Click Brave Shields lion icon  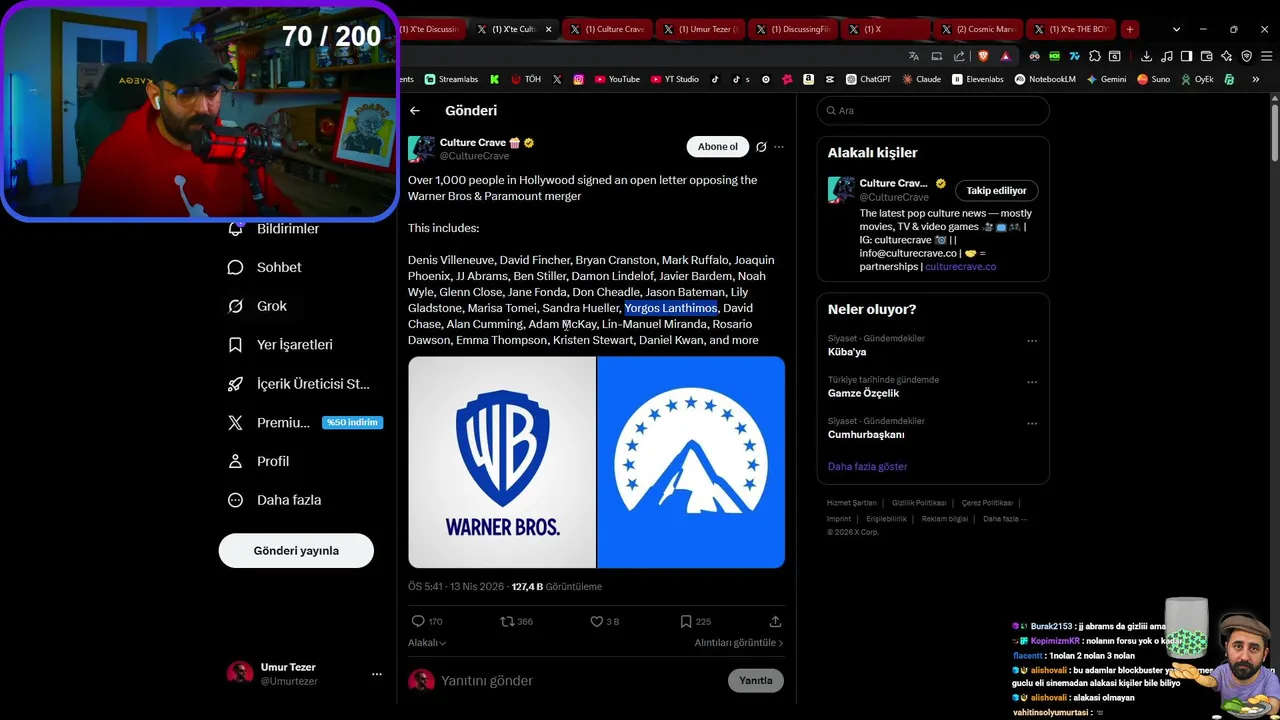[983, 56]
